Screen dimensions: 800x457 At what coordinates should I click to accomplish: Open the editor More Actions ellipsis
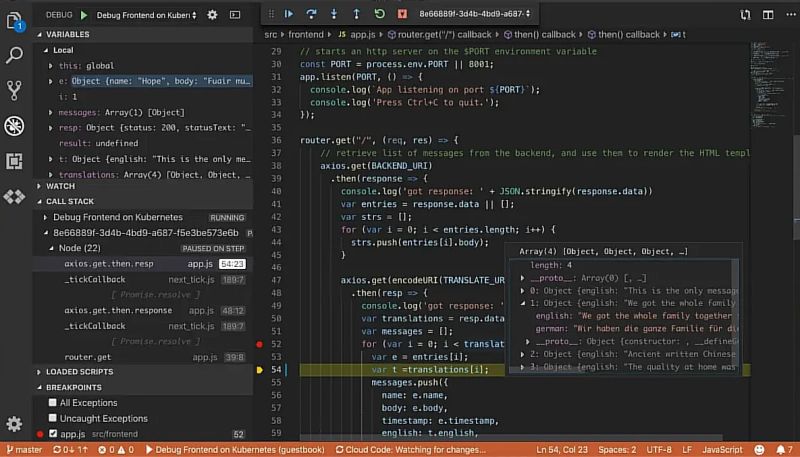[790, 15]
